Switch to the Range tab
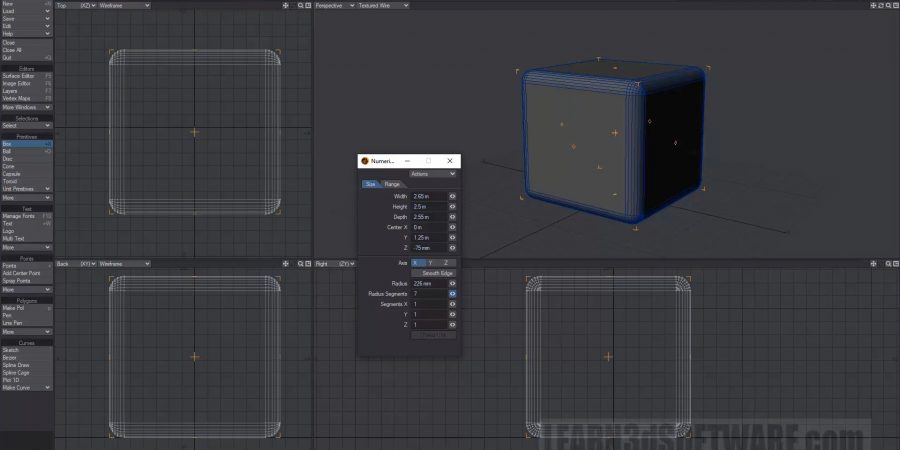This screenshot has width=900, height=450. pos(392,184)
